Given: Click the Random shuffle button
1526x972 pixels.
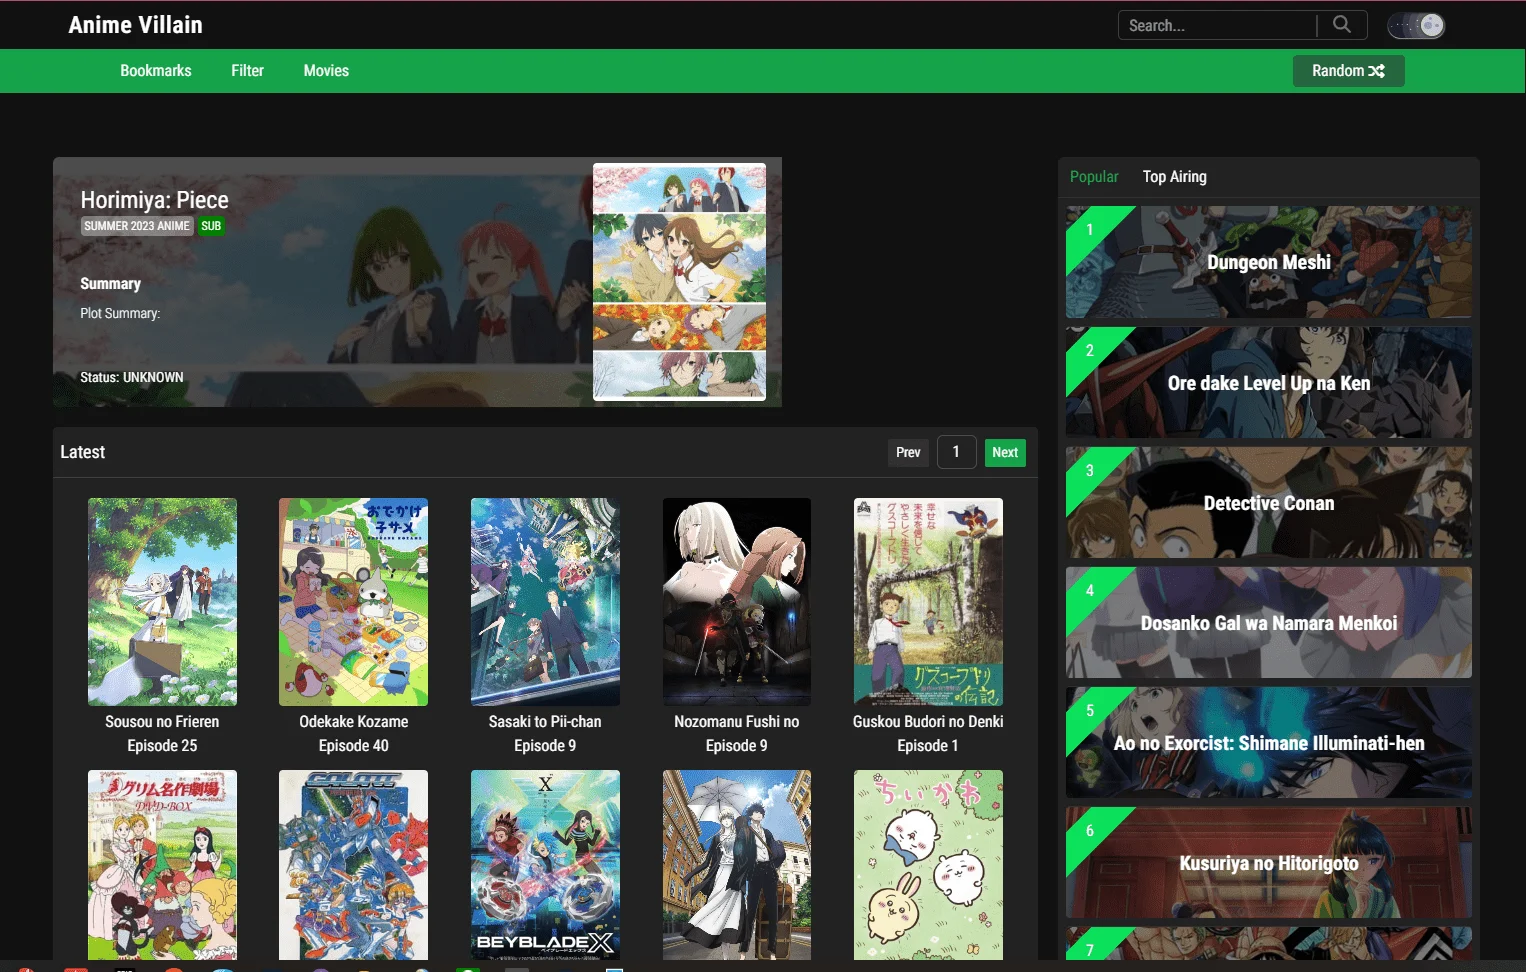Looking at the screenshot, I should tap(1348, 71).
